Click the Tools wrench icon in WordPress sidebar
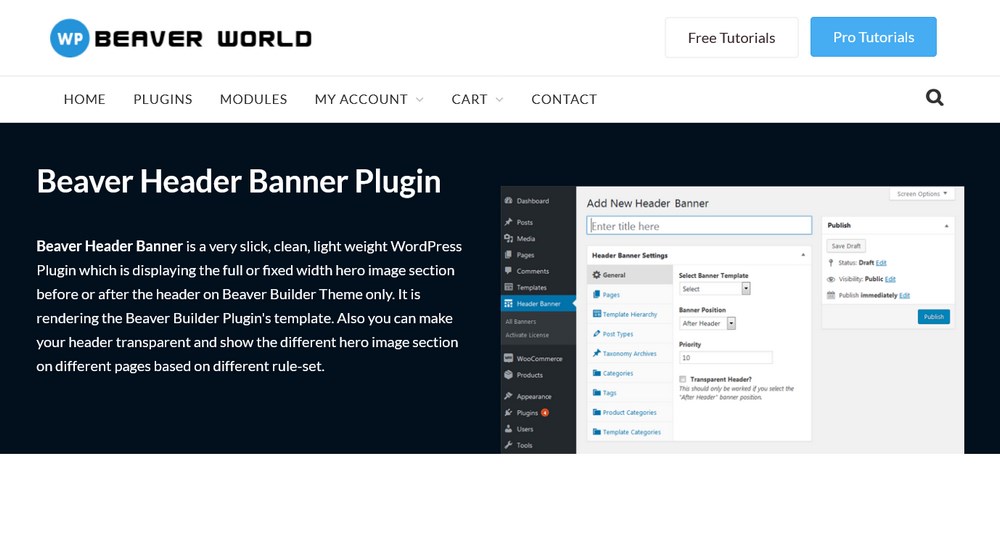 [x=508, y=445]
